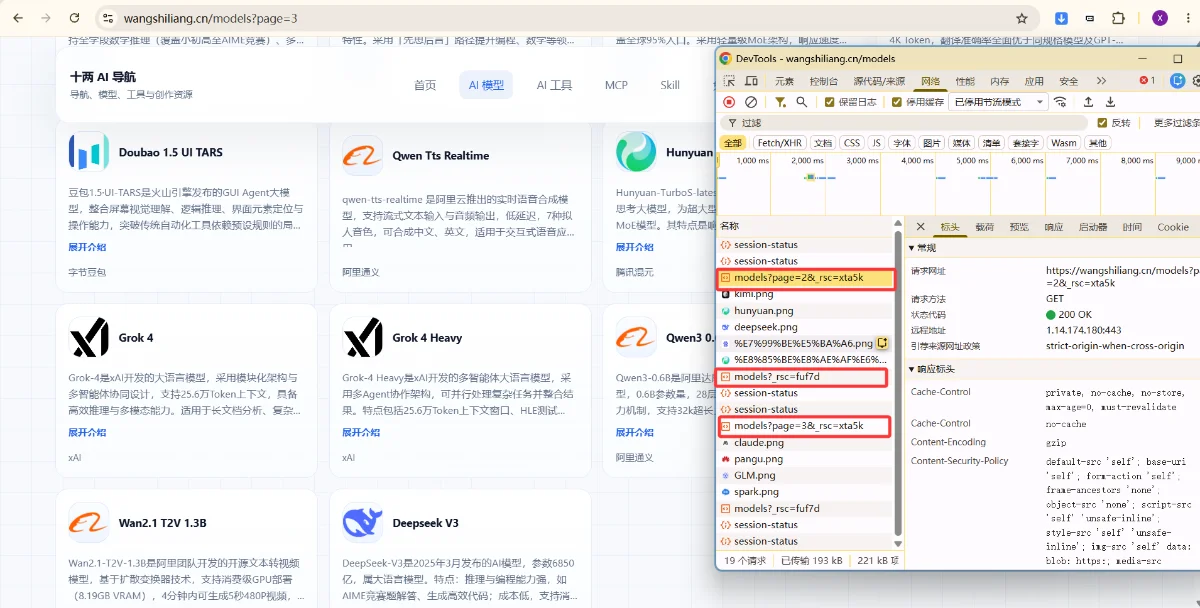Activate DevTools inspect element picker
The width and height of the screenshot is (1200, 608).
(729, 81)
